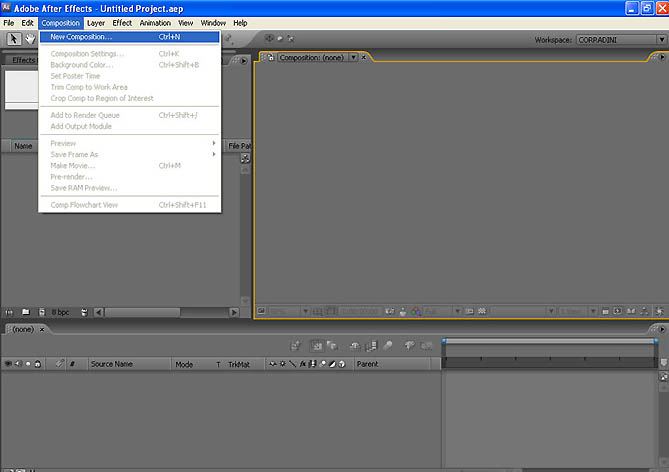Click the comp flowchart icon in viewer

click(x=644, y=311)
